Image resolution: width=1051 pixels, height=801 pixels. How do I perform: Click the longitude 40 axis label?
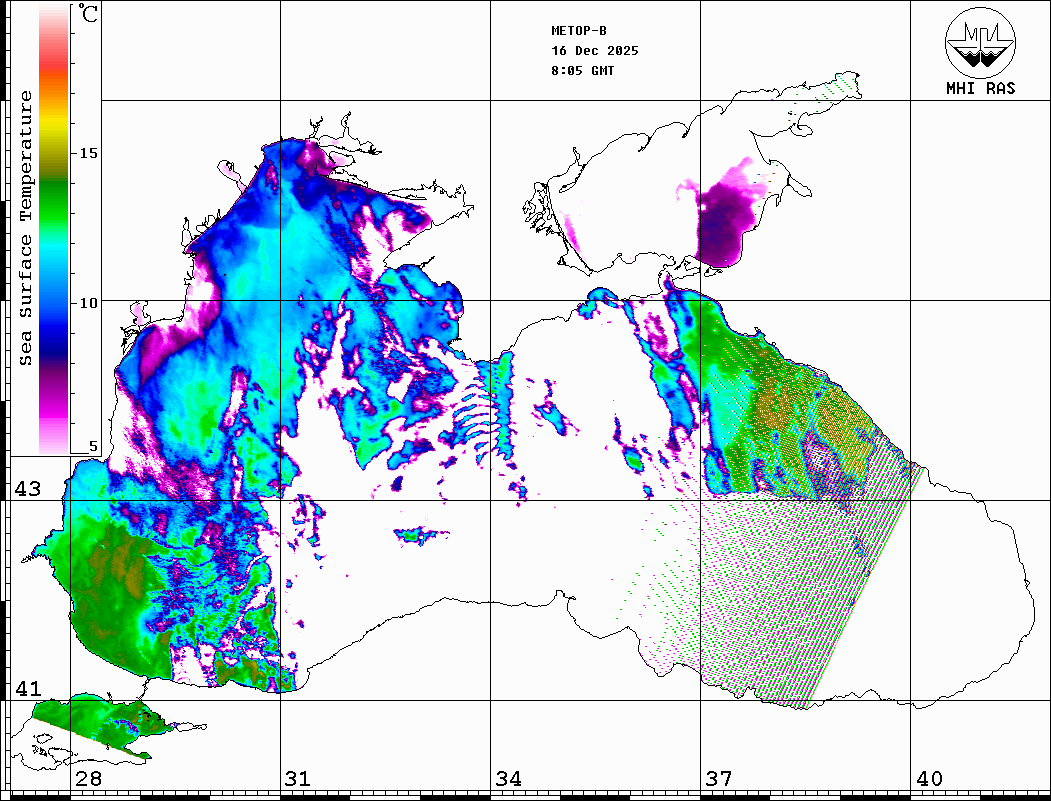pos(929,779)
